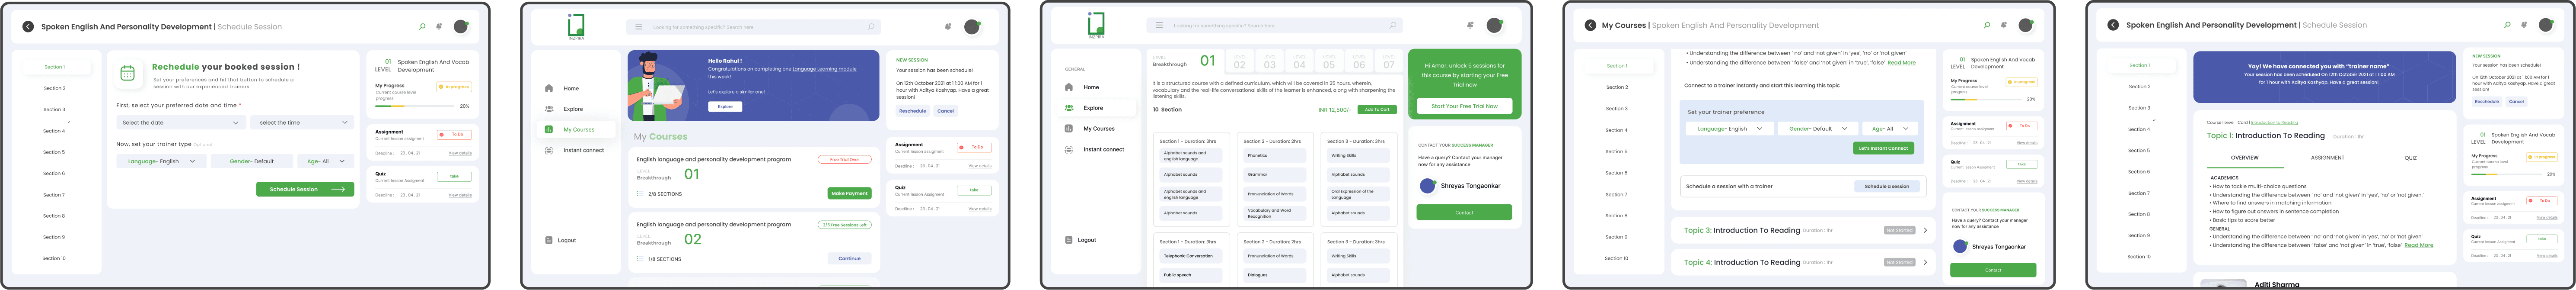Viewport: 2576px width, 290px height.
Task: Click Instant connect icon in Hello Rahul dashboard sidebar
Action: tap(549, 150)
